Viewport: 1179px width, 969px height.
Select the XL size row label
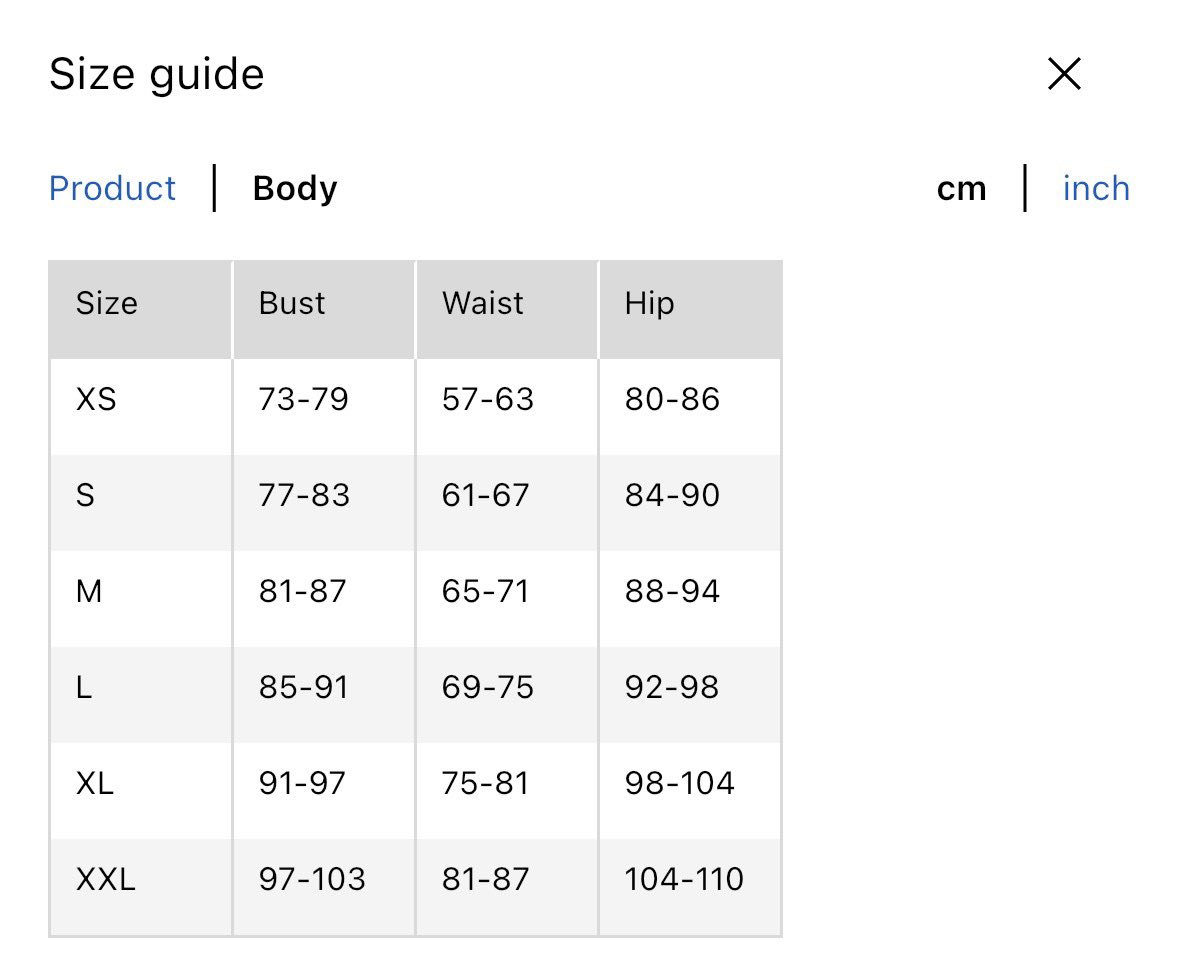(x=95, y=784)
